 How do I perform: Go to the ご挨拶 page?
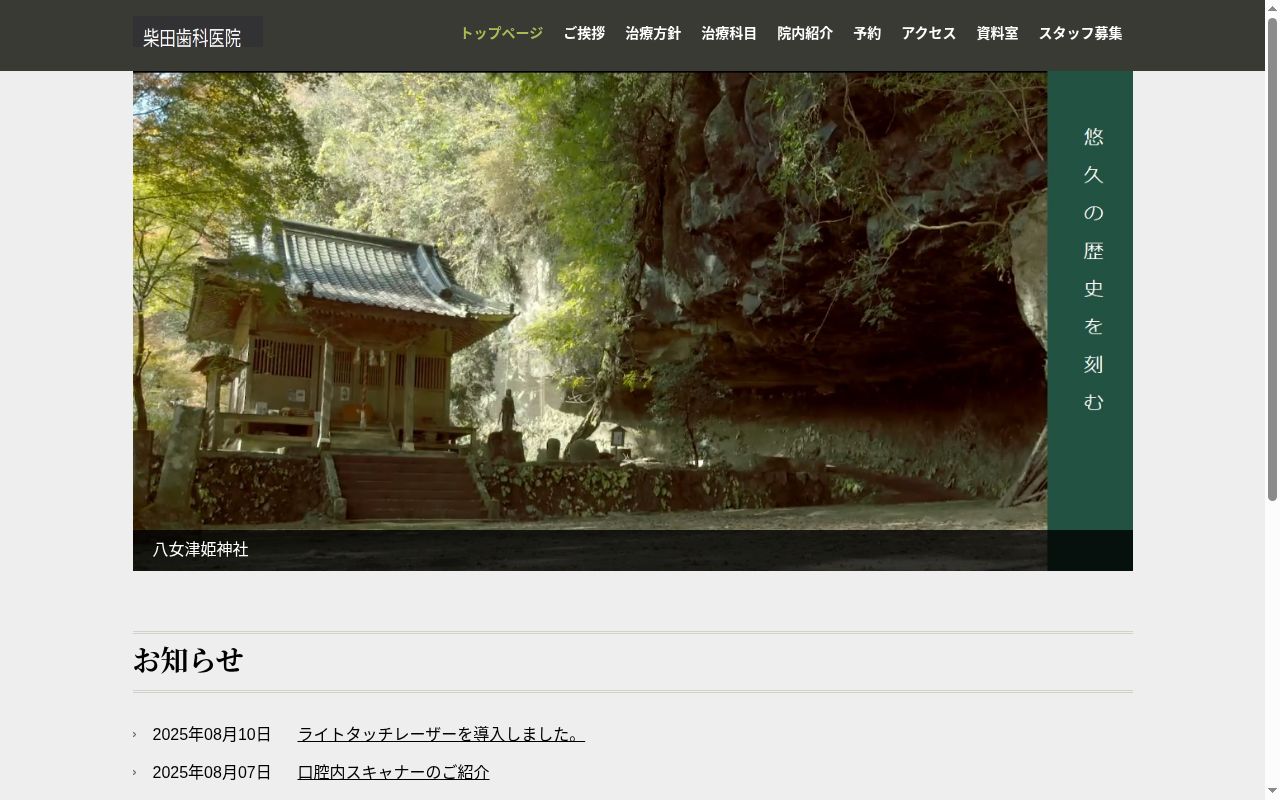pos(584,33)
